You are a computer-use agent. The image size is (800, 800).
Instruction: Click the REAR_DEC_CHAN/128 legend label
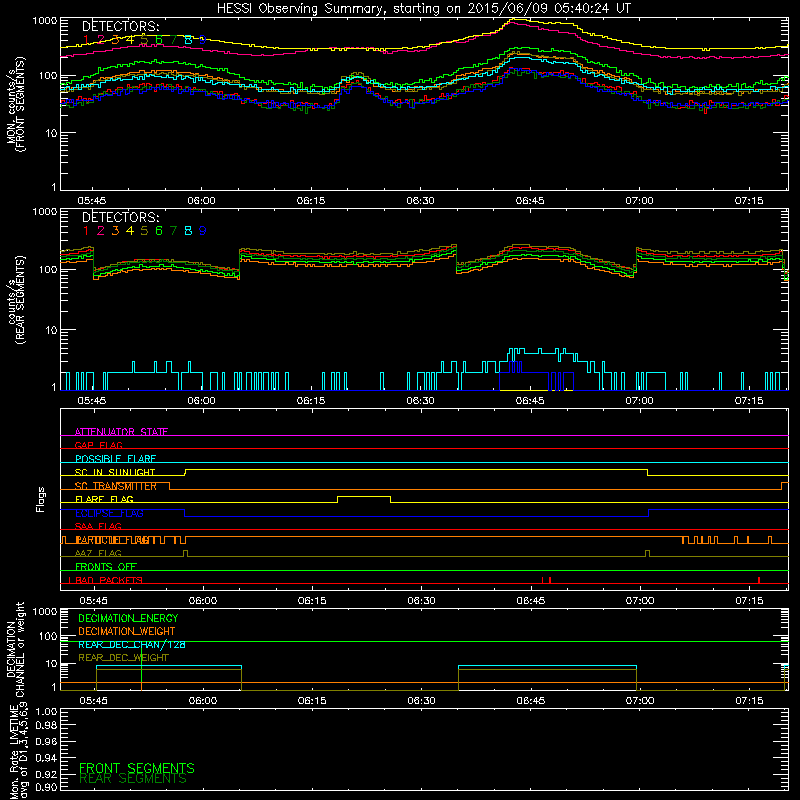[x=132, y=645]
